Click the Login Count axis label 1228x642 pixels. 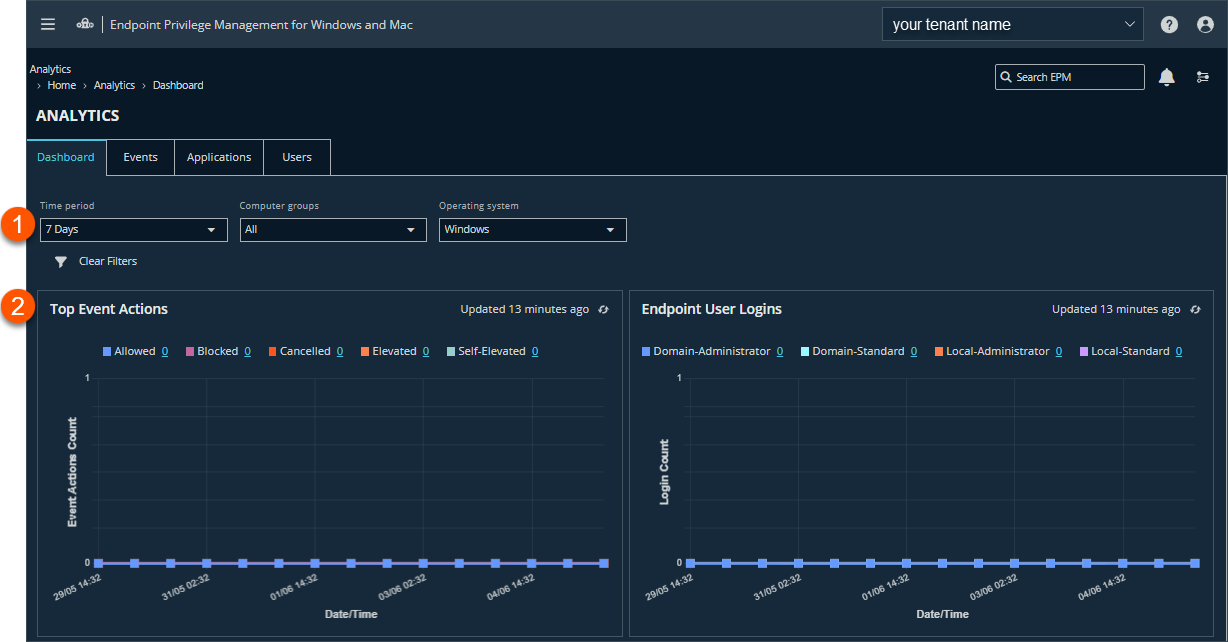(665, 472)
